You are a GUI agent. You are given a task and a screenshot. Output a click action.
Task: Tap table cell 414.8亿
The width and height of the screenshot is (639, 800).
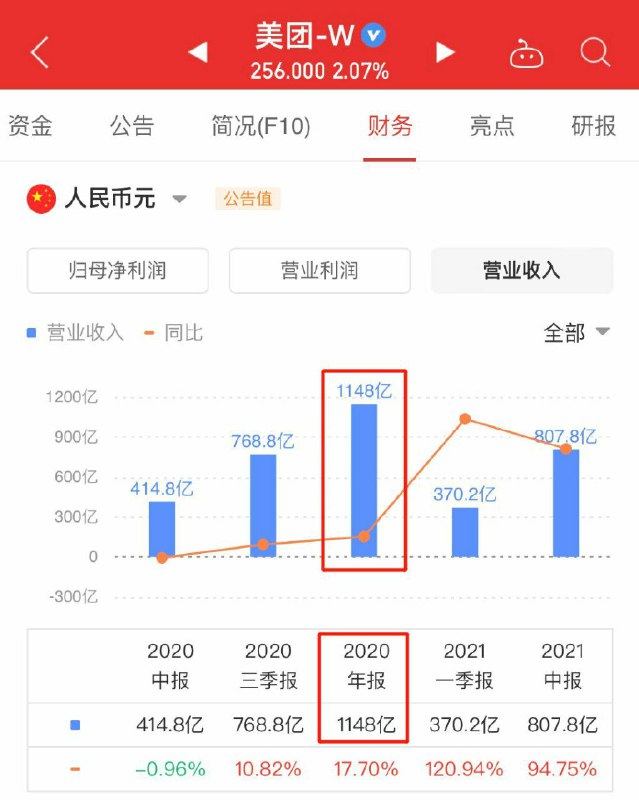click(170, 724)
